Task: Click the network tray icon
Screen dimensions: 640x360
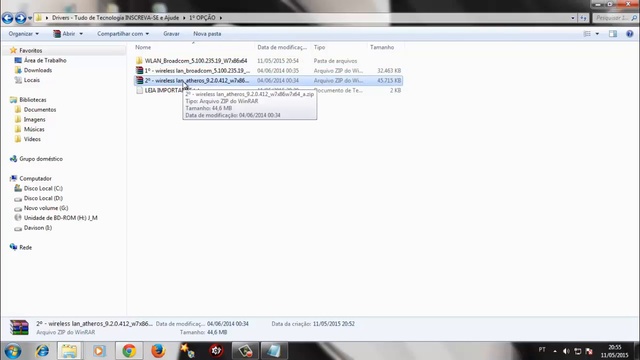Action: pos(578,351)
